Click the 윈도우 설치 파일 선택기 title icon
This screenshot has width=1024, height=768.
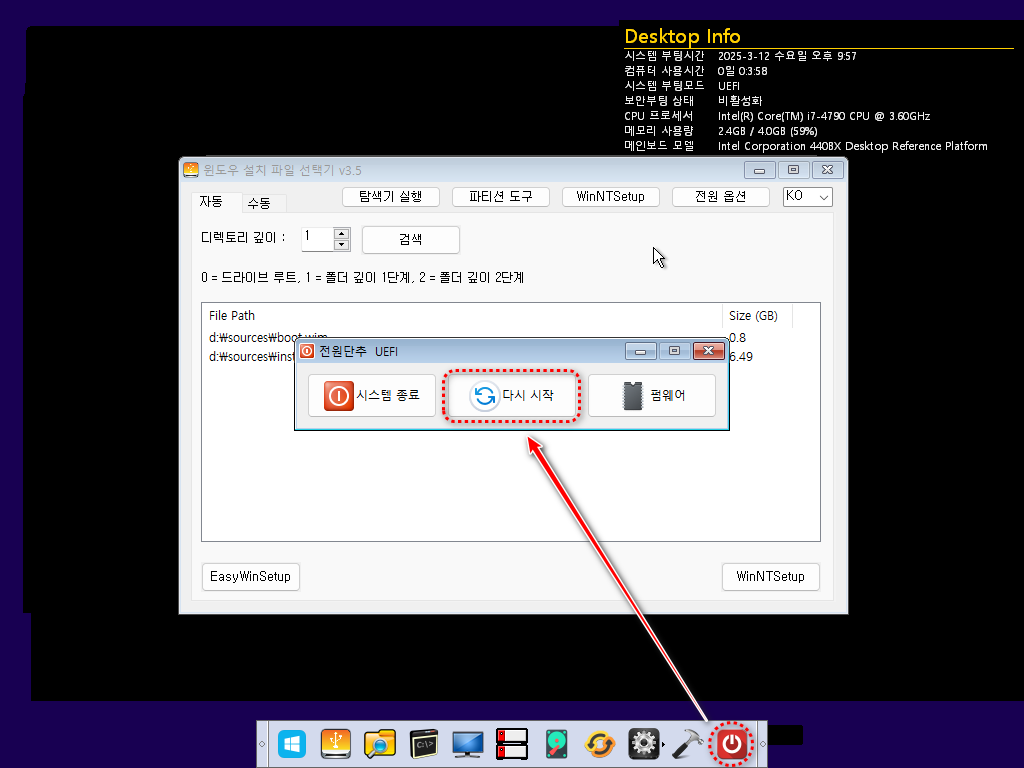191,170
